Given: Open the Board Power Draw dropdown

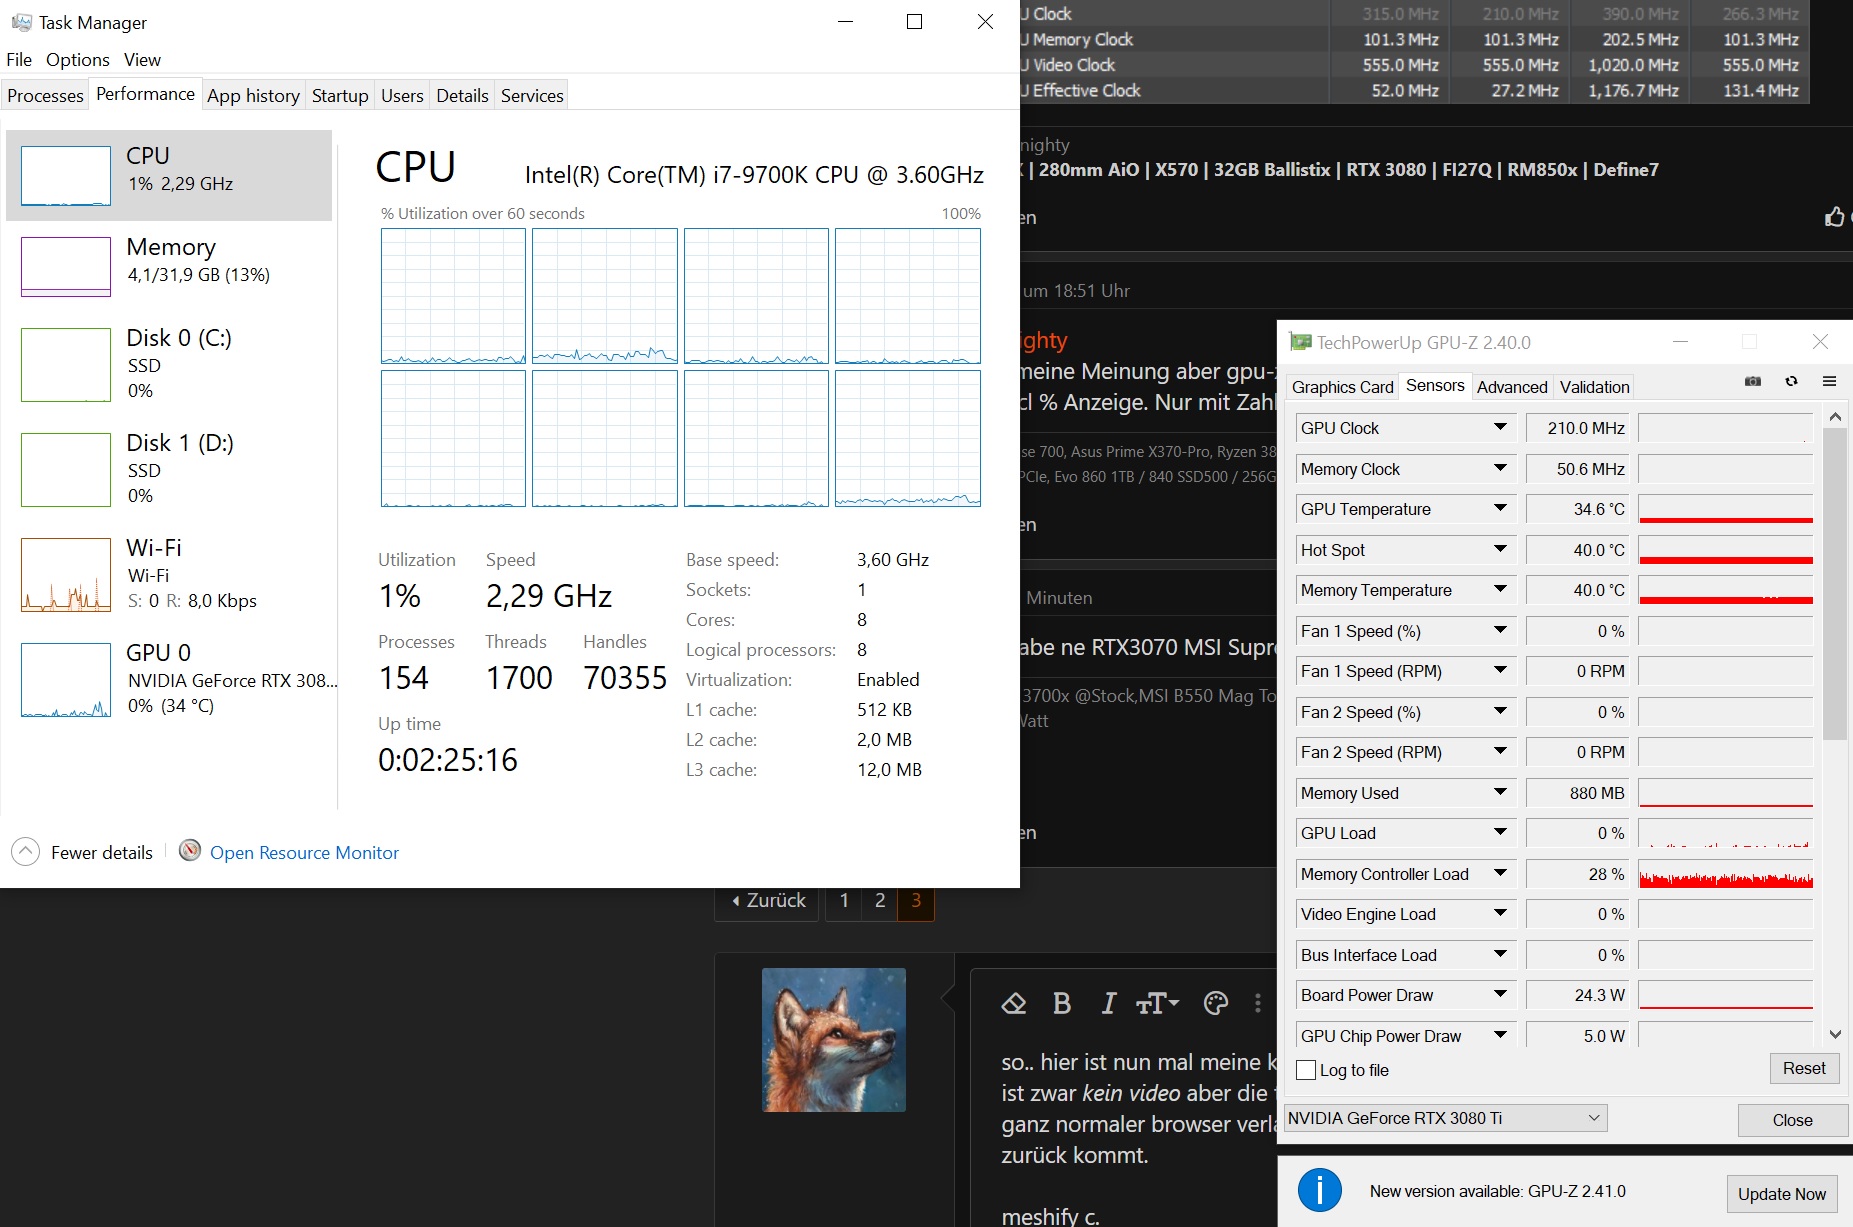Looking at the screenshot, I should coord(1500,995).
